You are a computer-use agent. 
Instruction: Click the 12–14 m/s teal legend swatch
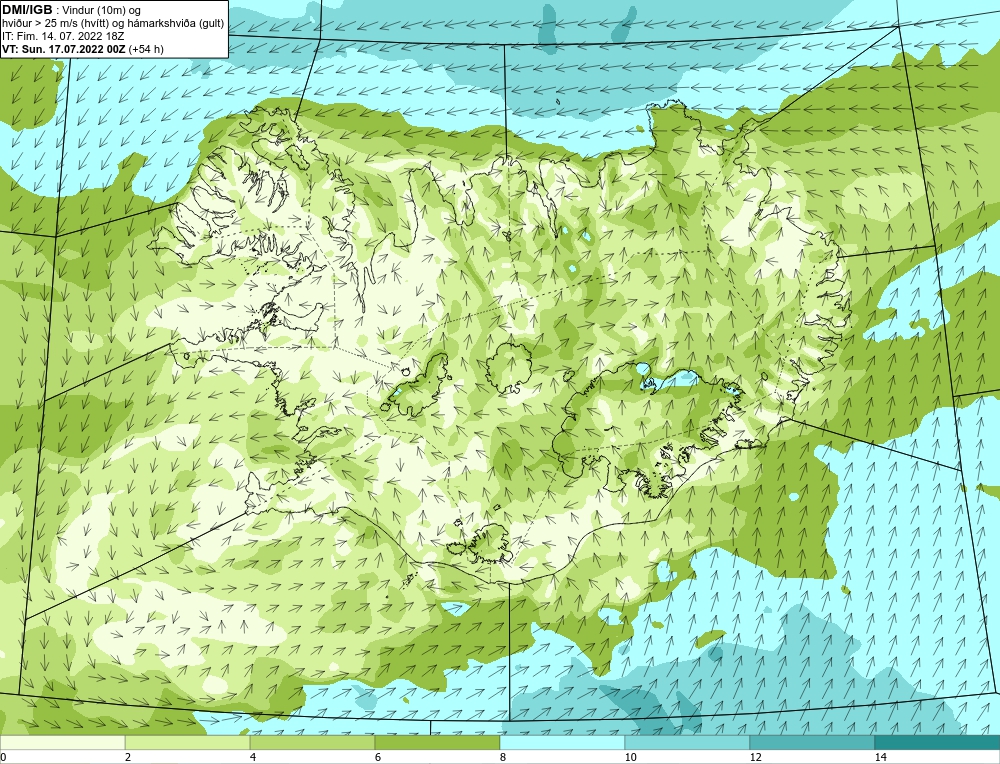click(812, 742)
